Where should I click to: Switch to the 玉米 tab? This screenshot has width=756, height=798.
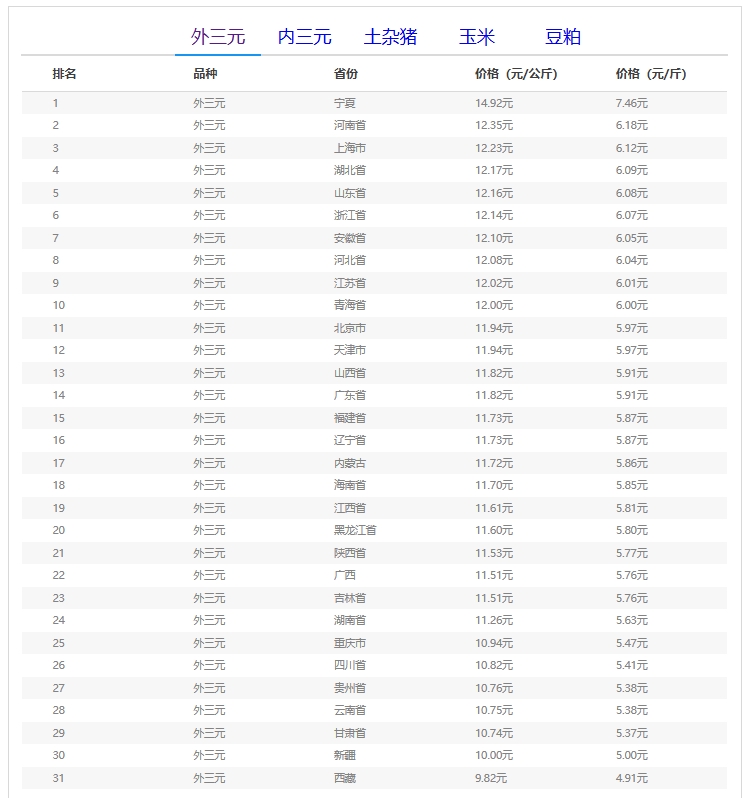[x=477, y=37]
